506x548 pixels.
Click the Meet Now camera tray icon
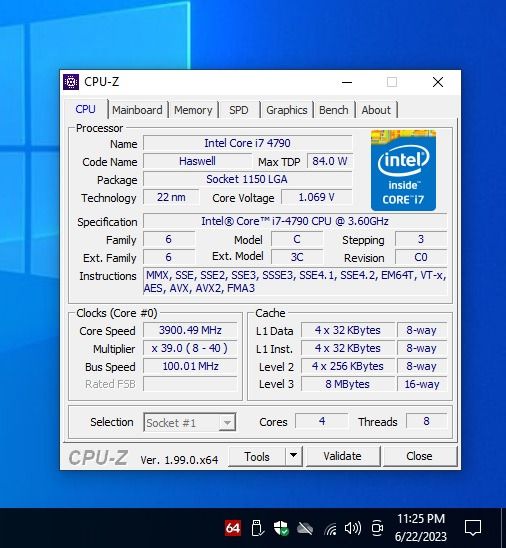377,528
